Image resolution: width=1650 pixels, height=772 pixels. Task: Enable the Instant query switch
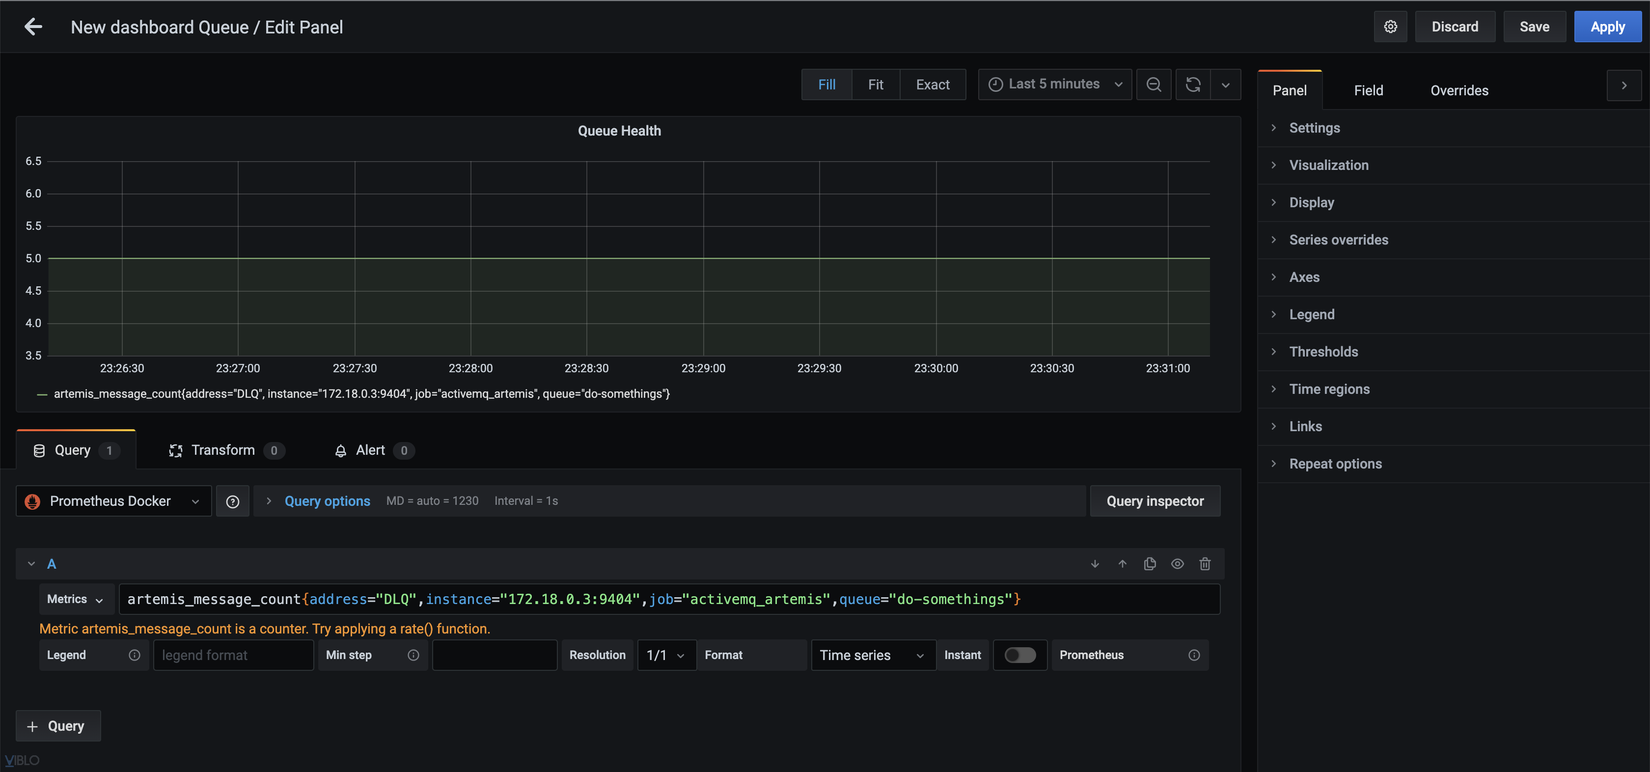pos(1019,655)
